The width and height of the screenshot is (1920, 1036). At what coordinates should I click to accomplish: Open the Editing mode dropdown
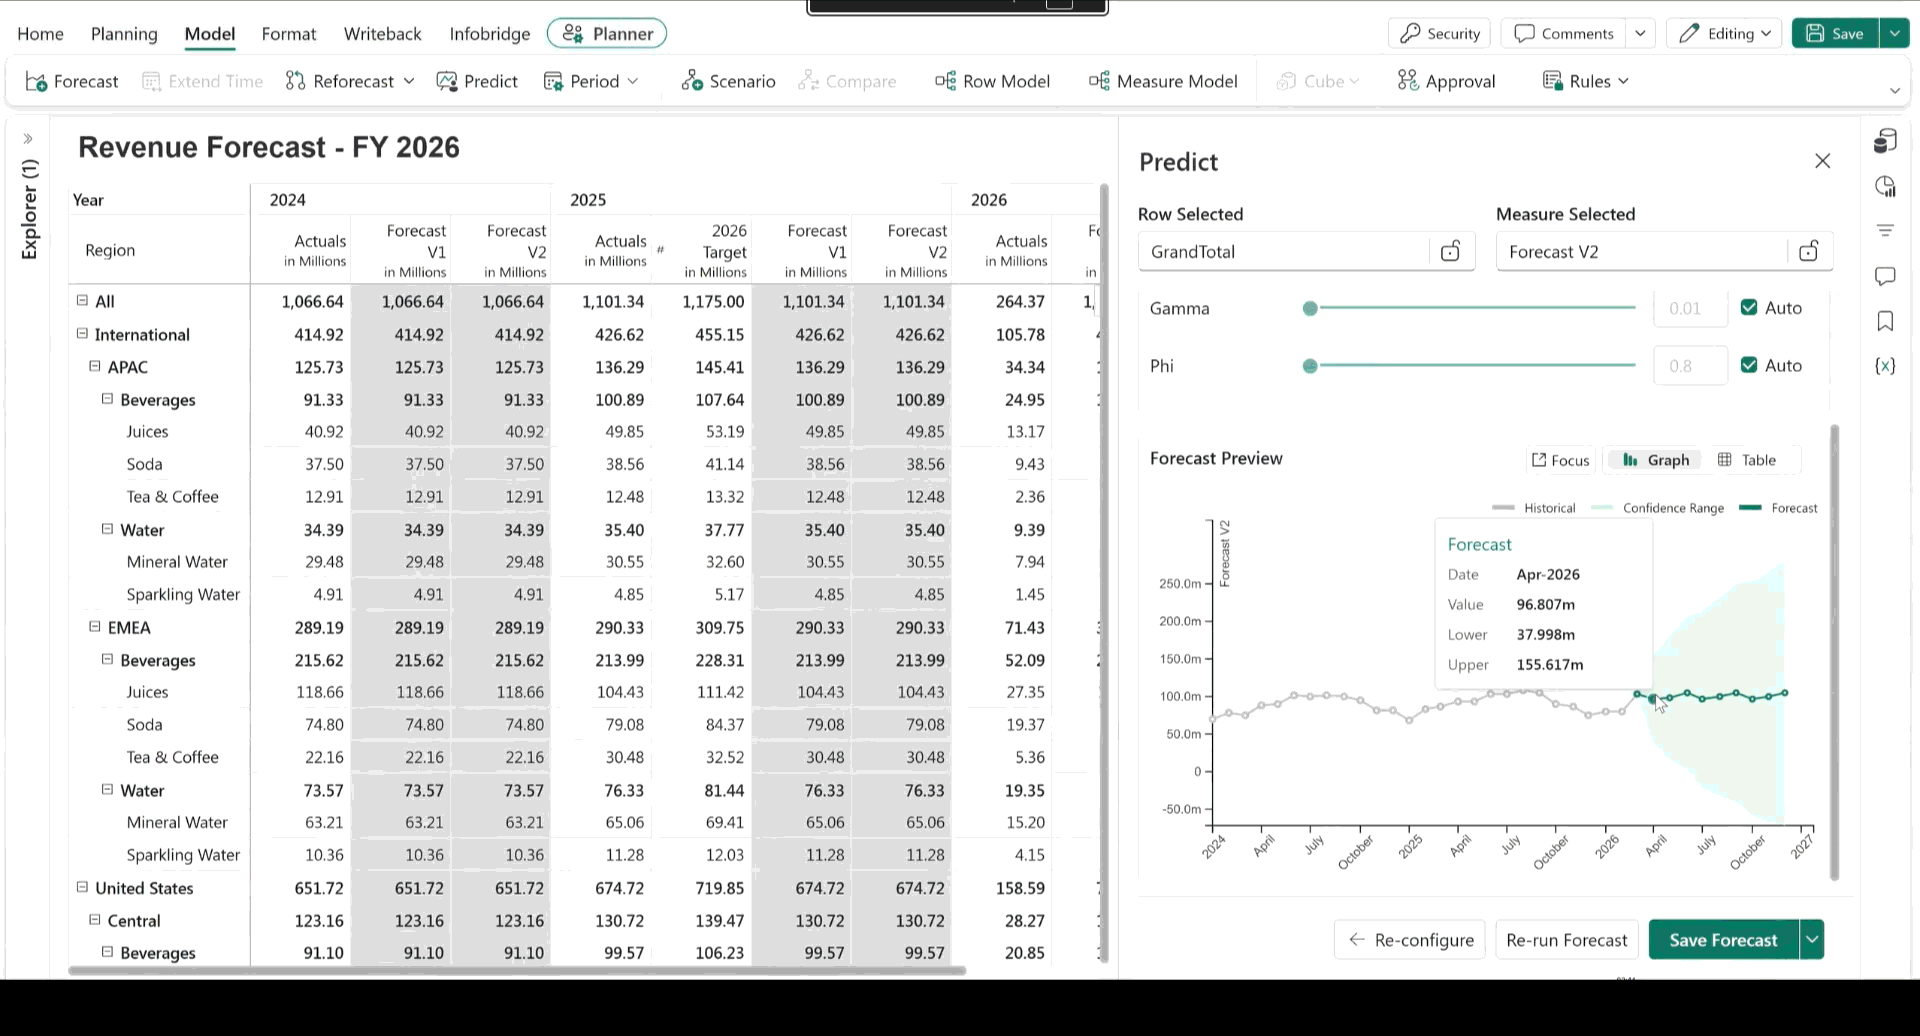(1726, 33)
